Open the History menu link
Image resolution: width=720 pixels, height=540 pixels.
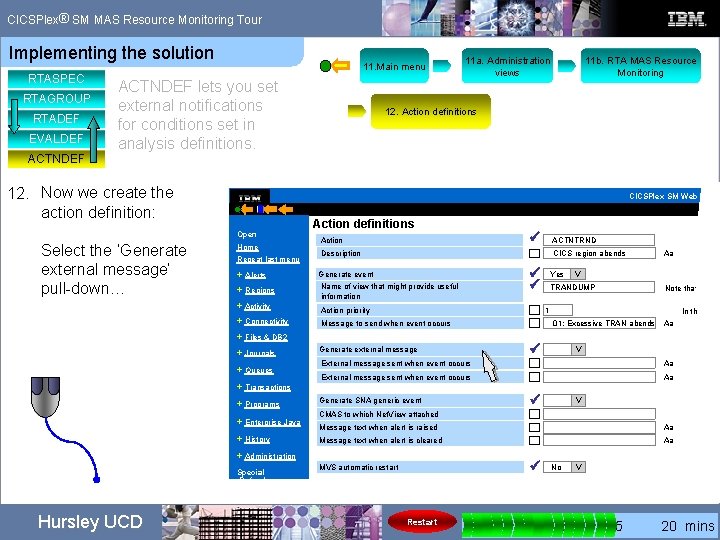click(x=257, y=439)
